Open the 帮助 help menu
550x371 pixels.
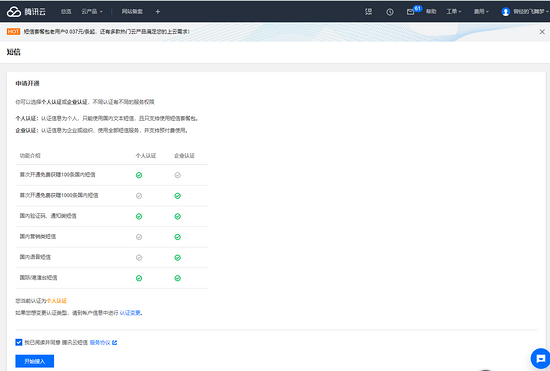pyautogui.click(x=431, y=12)
